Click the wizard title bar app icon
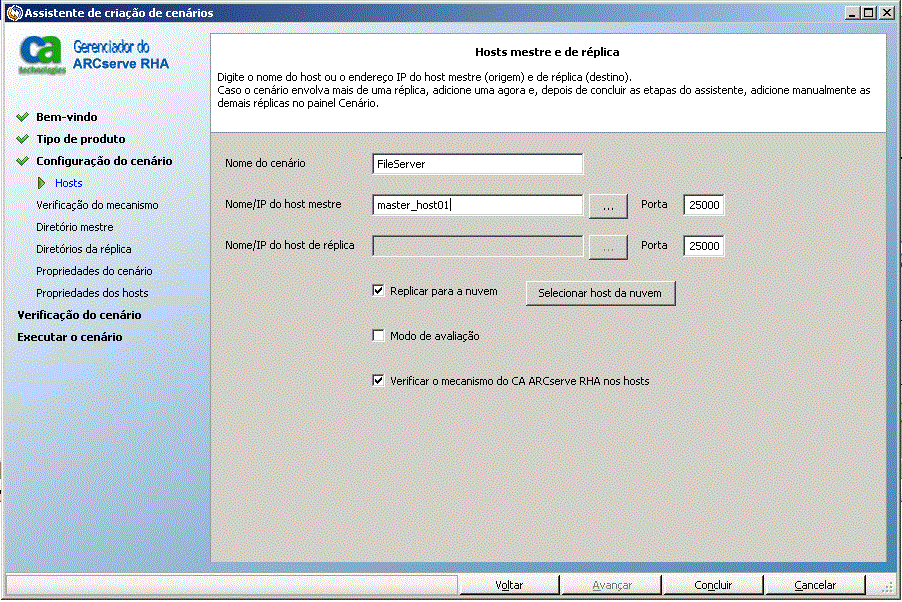902x602 pixels. [x=14, y=13]
